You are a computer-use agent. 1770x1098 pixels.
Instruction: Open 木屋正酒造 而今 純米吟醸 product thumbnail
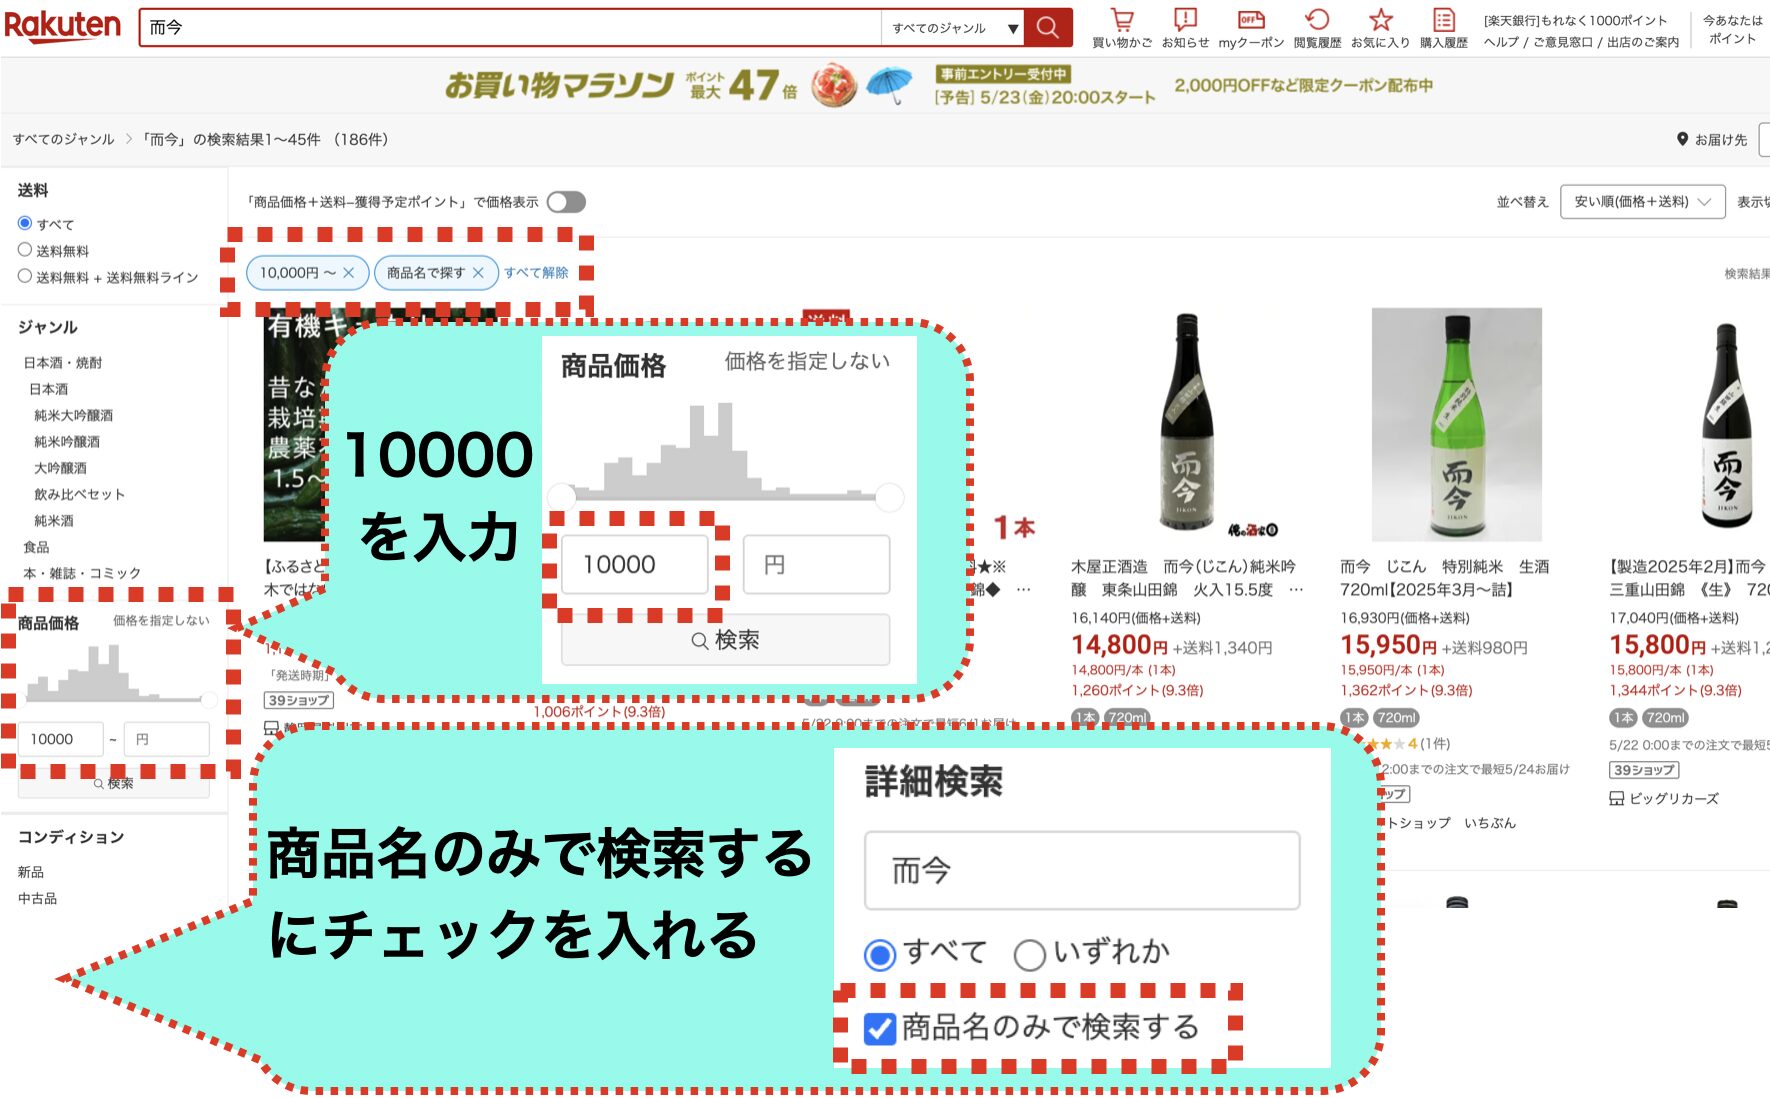coord(1187,425)
